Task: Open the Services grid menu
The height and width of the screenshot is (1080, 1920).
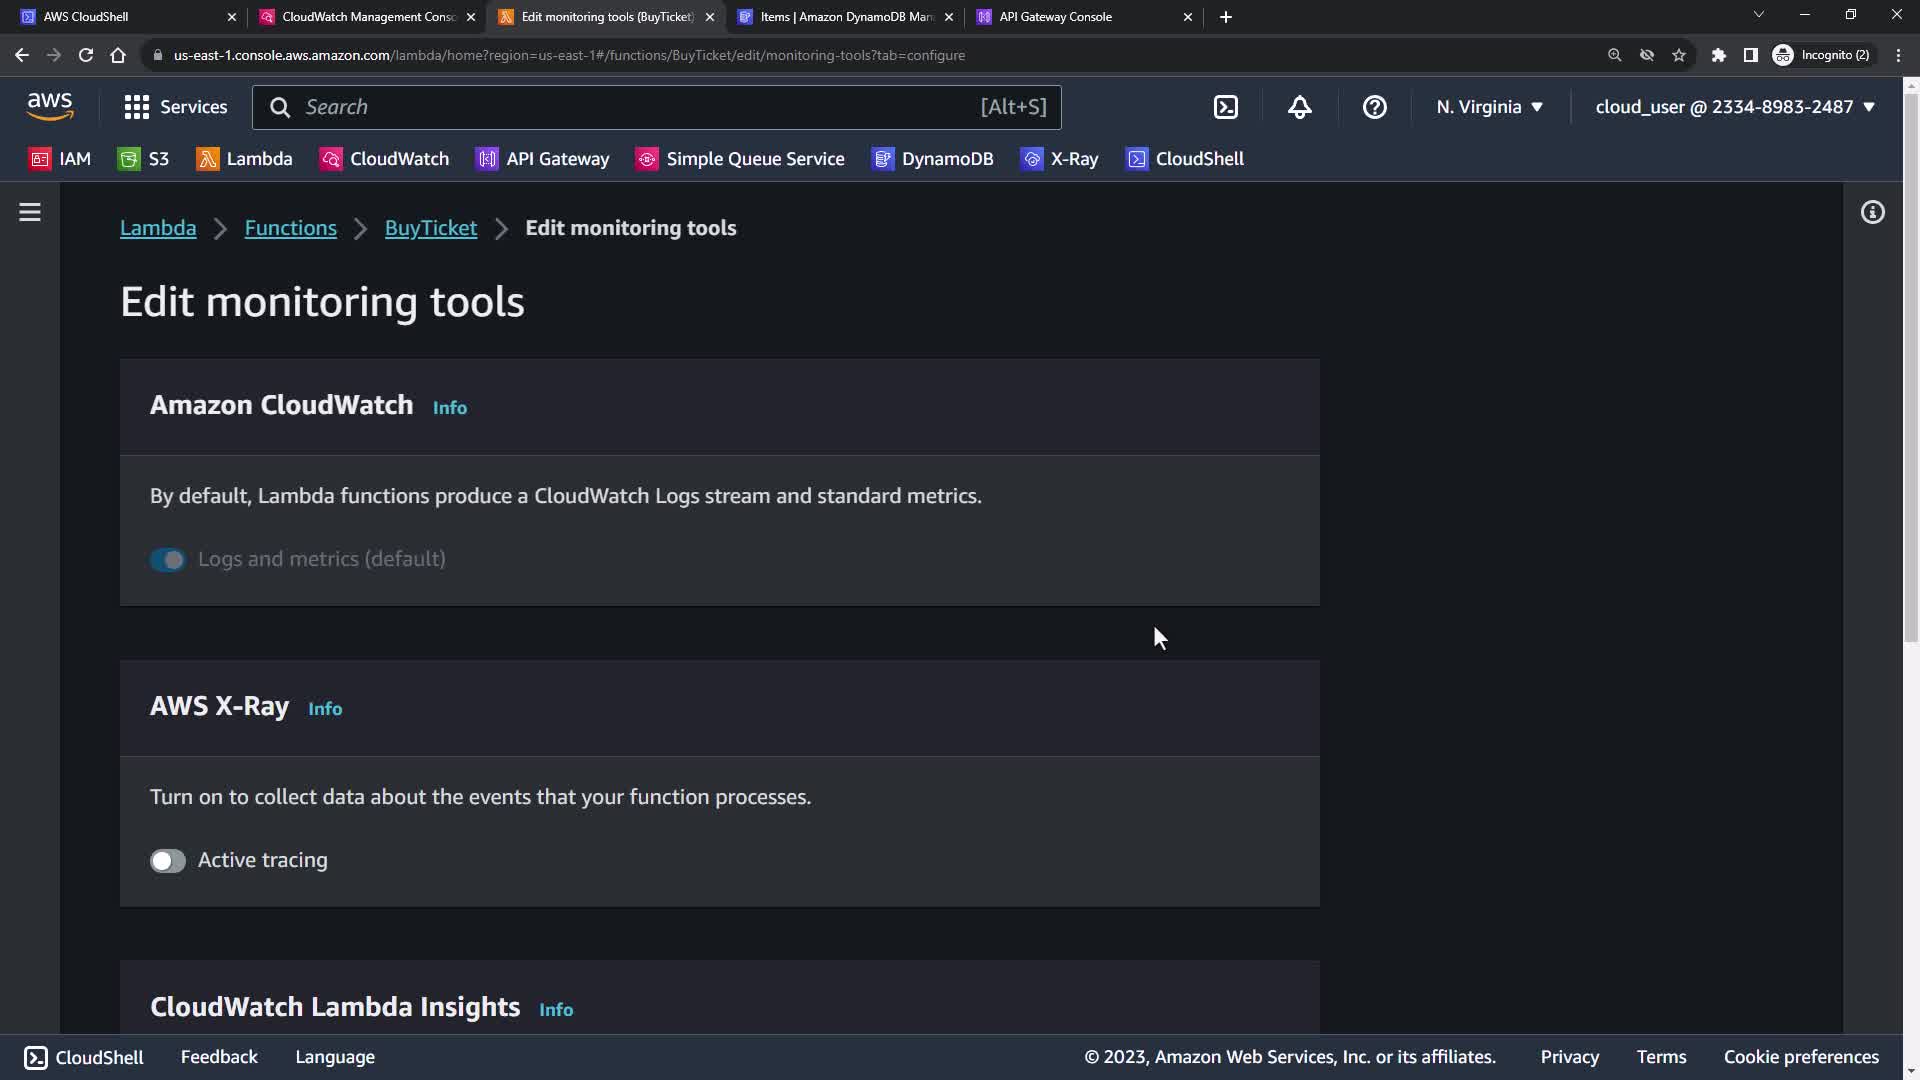Action: [x=175, y=107]
